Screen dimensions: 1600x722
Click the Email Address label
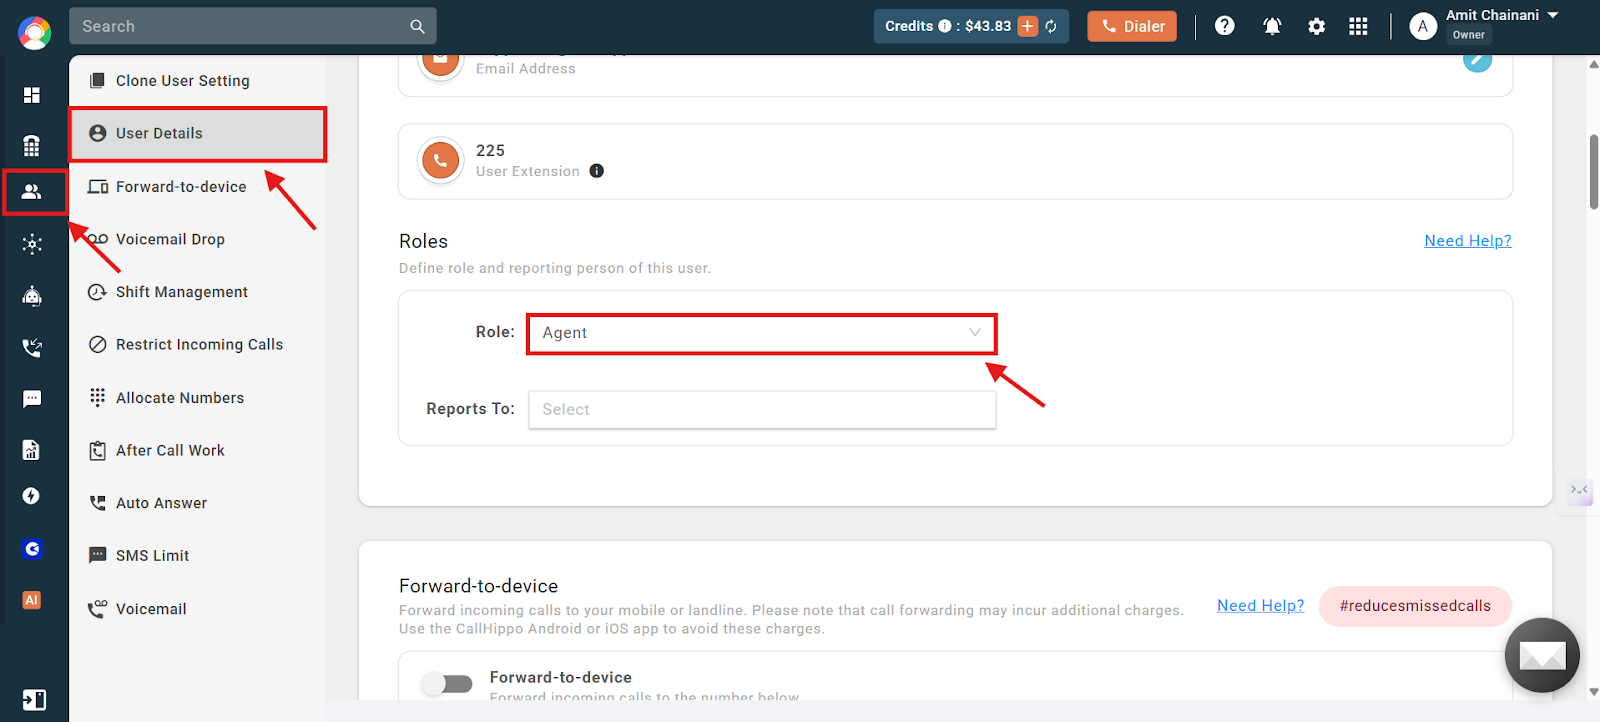(x=526, y=69)
